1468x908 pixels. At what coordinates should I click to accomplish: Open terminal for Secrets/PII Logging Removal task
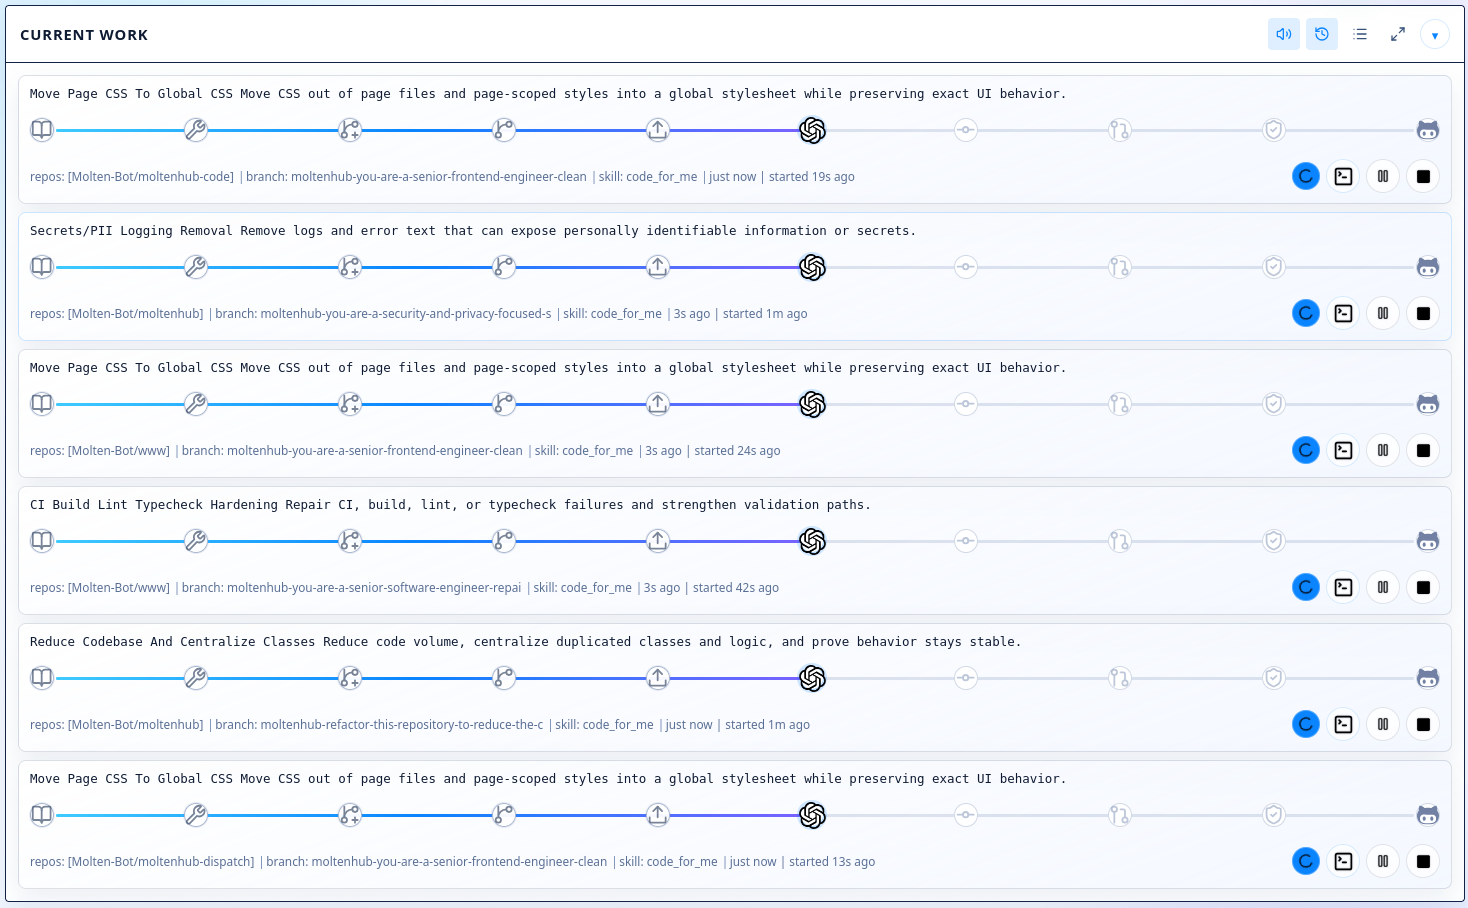click(x=1344, y=313)
